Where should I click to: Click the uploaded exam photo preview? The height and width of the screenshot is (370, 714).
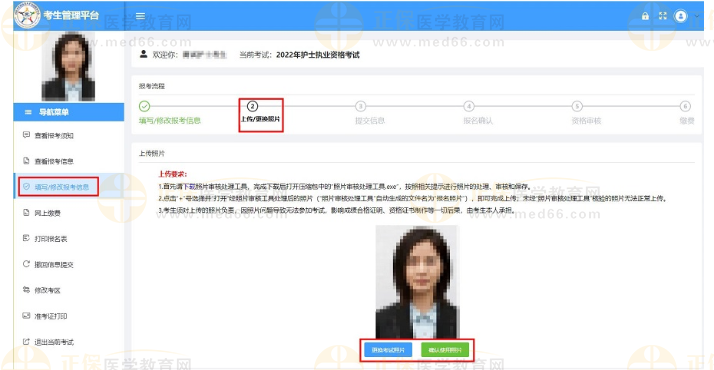tap(417, 282)
